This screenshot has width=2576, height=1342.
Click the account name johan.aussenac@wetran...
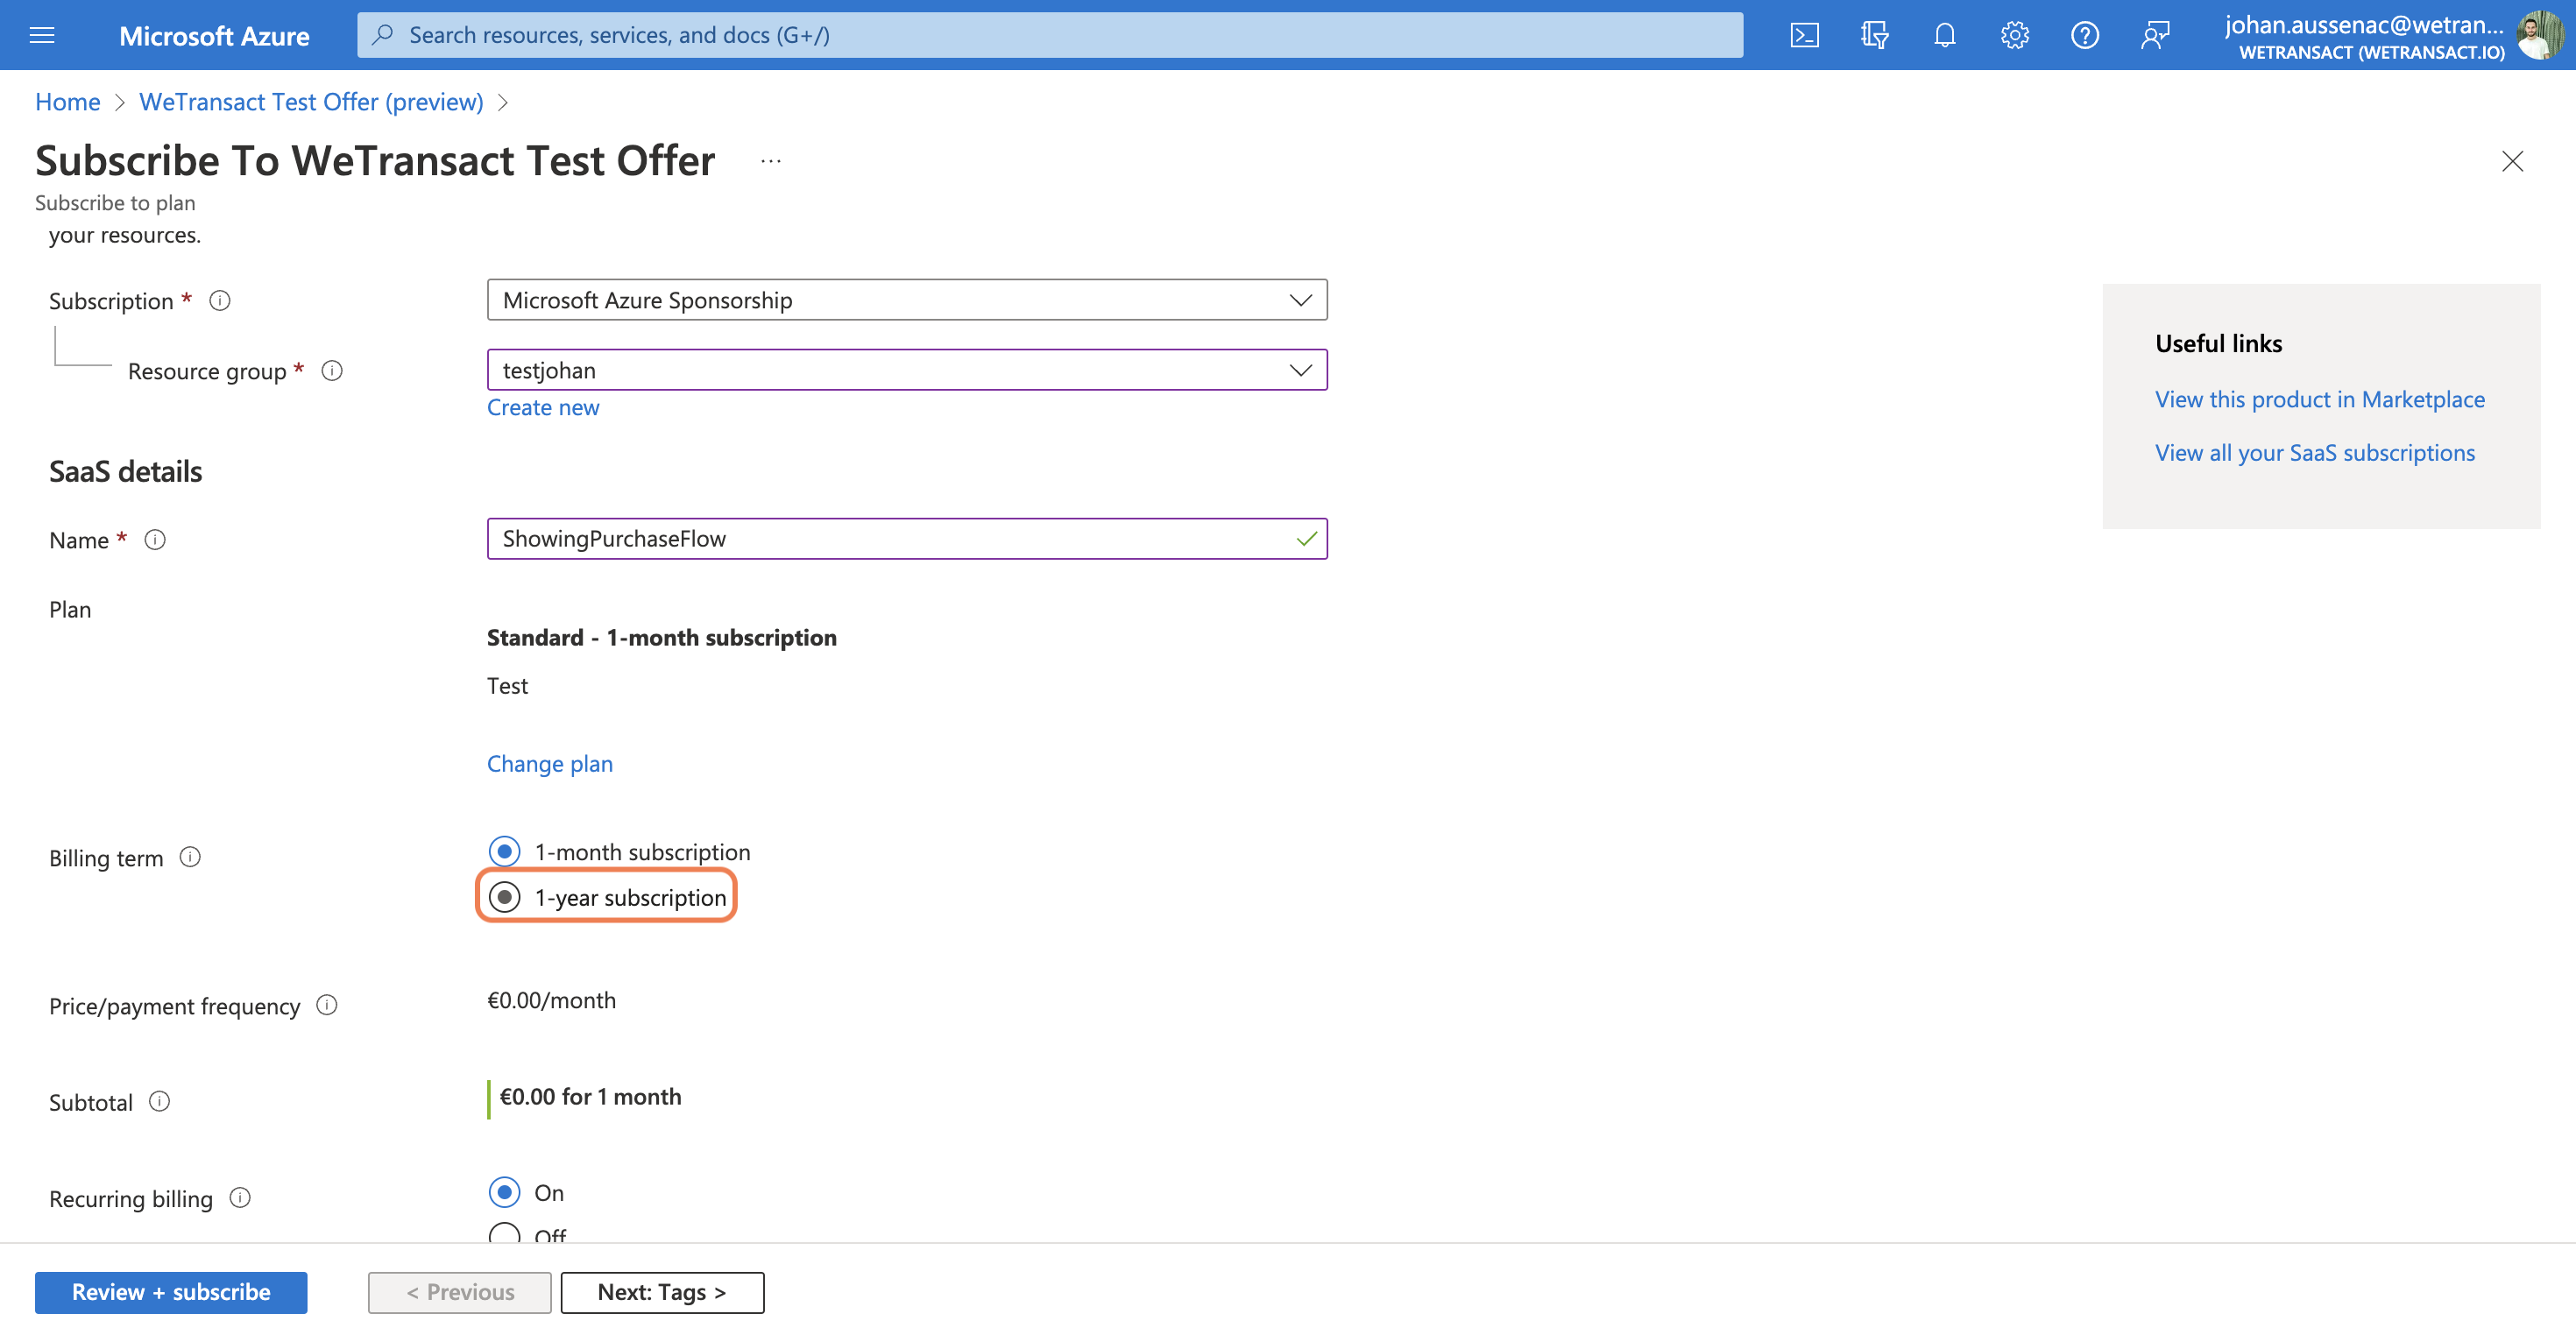point(2364,25)
